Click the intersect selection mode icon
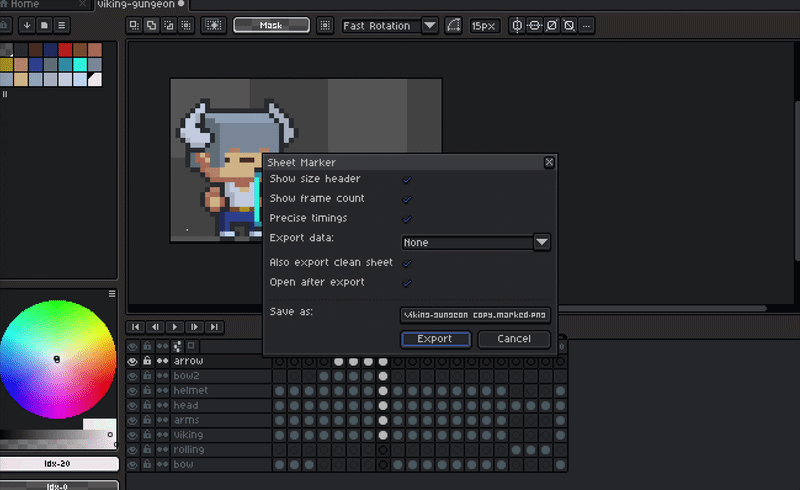Viewport: 800px width, 490px height. click(186, 25)
